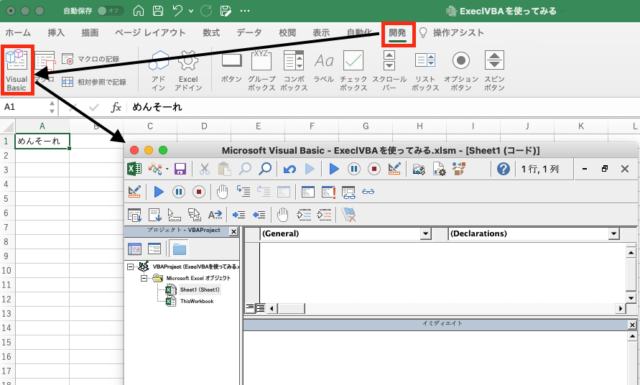Click the first indent icon in edit toolbar

pyautogui.click(x=238, y=214)
